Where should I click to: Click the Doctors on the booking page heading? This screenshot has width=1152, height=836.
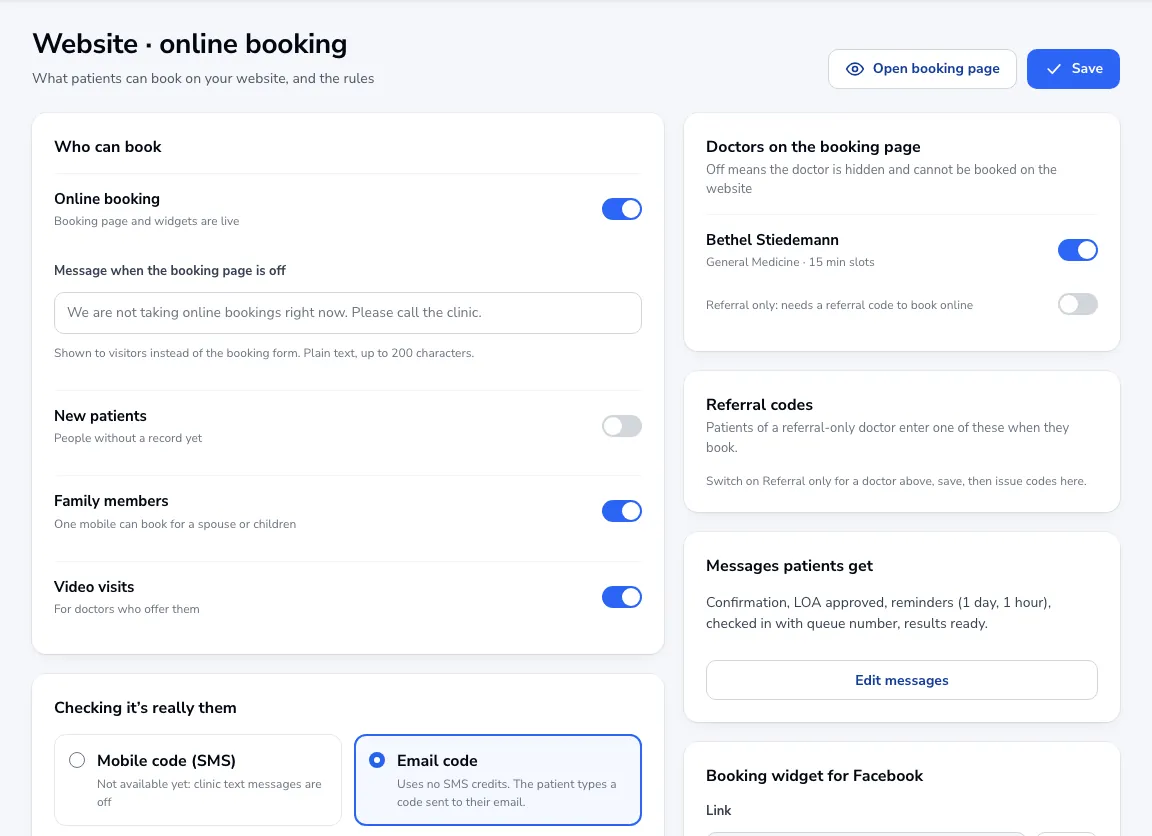(813, 147)
